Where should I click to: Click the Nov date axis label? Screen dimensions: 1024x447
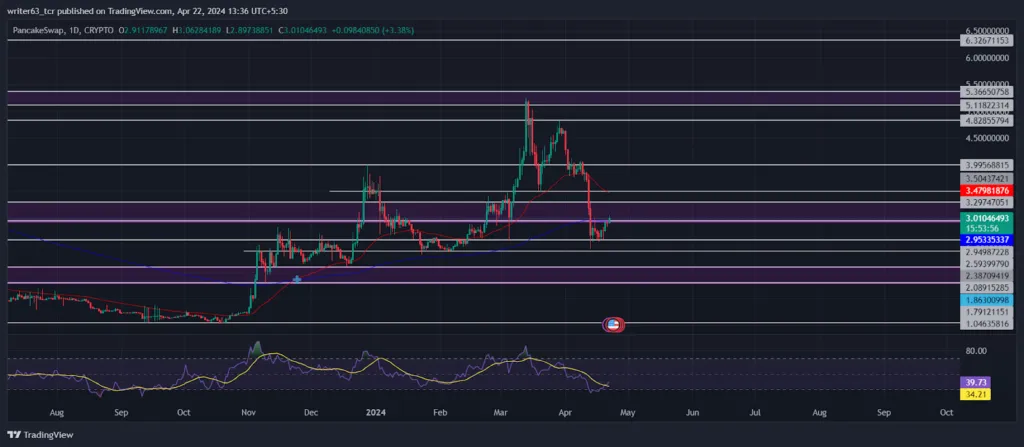coord(249,413)
